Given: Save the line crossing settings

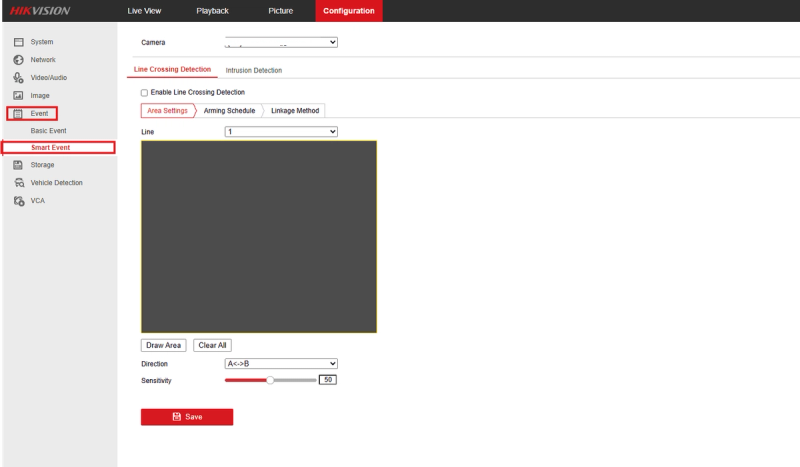Looking at the screenshot, I should tap(187, 417).
